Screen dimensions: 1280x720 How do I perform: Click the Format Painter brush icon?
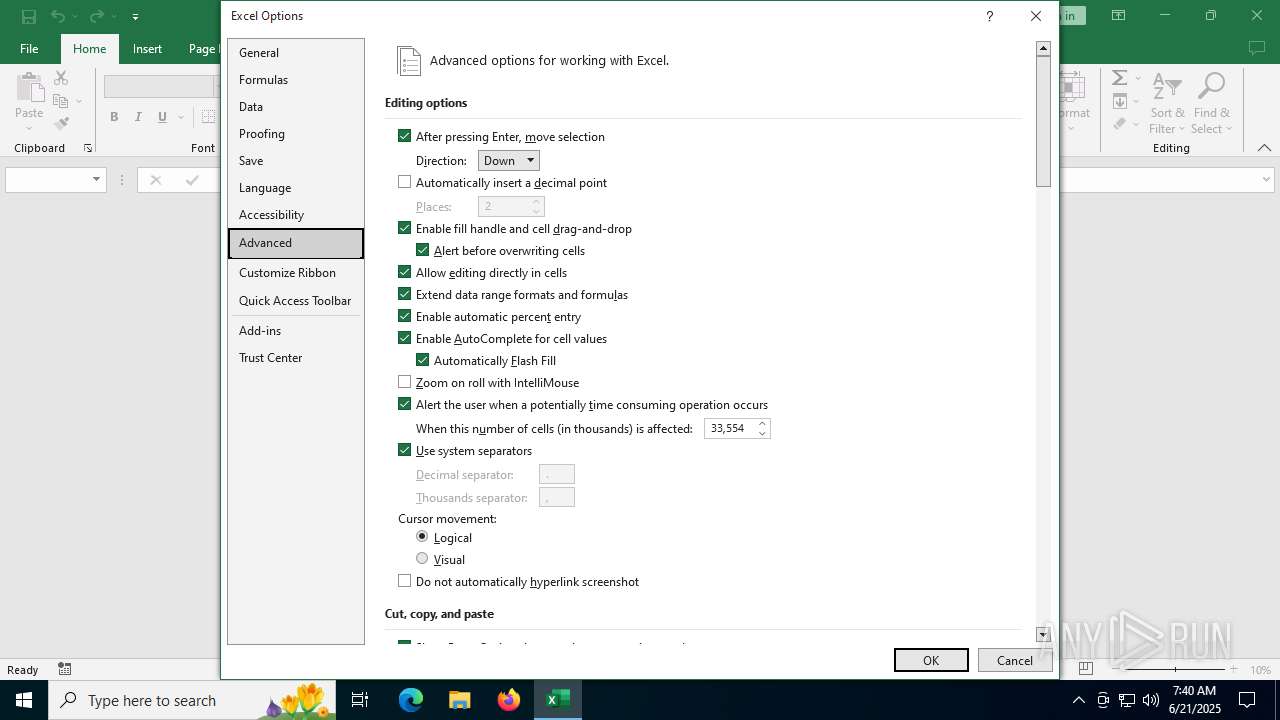(61, 124)
